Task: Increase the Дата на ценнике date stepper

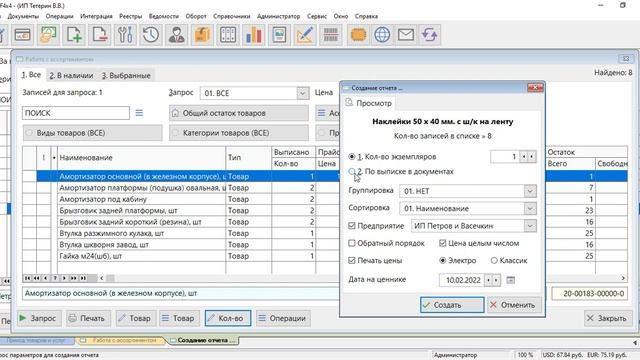Action: 496,280
